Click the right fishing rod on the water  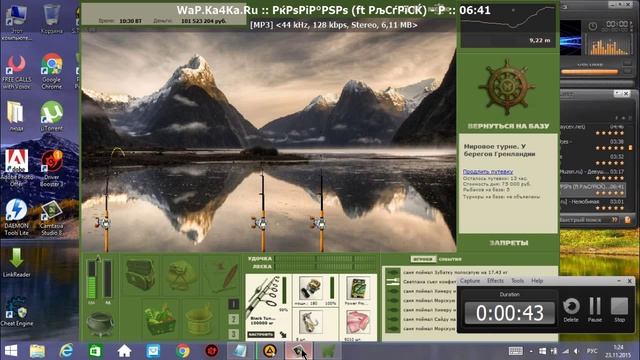pyautogui.click(x=321, y=210)
